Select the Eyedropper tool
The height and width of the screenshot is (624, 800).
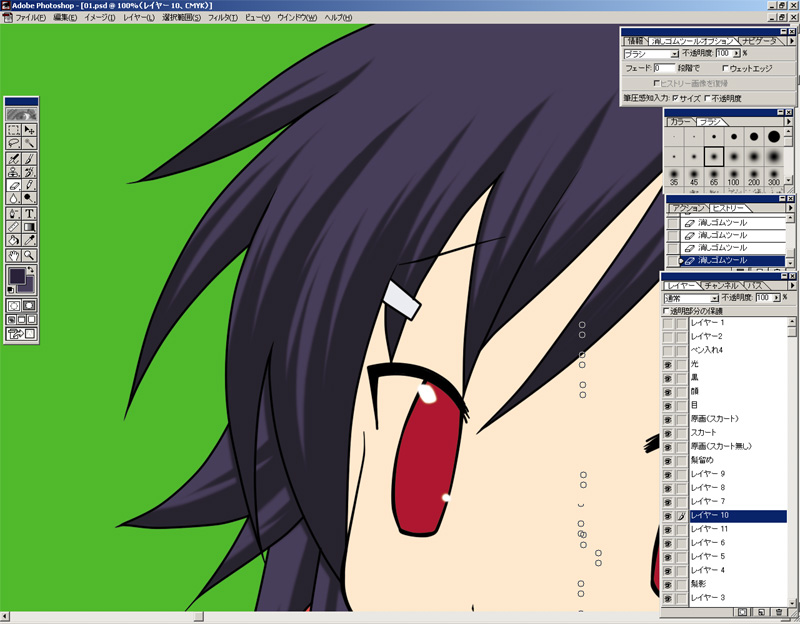pos(29,240)
